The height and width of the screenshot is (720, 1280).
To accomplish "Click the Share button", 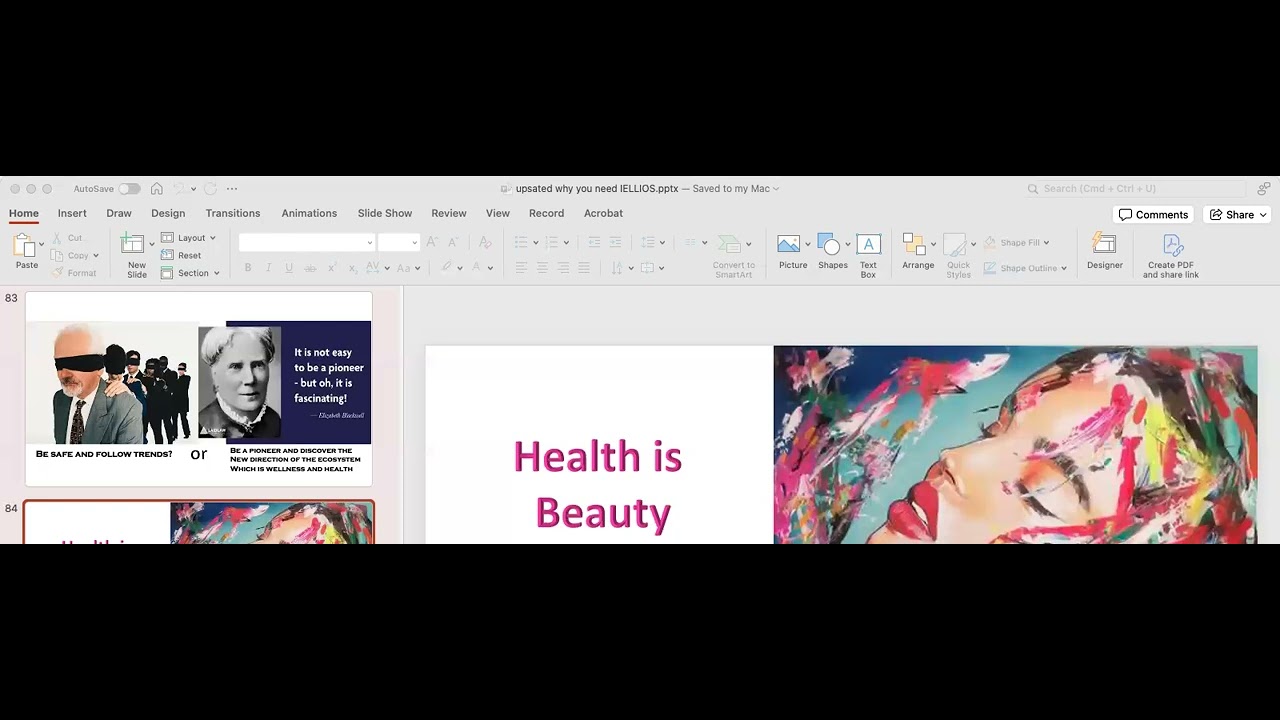I will point(1237,214).
